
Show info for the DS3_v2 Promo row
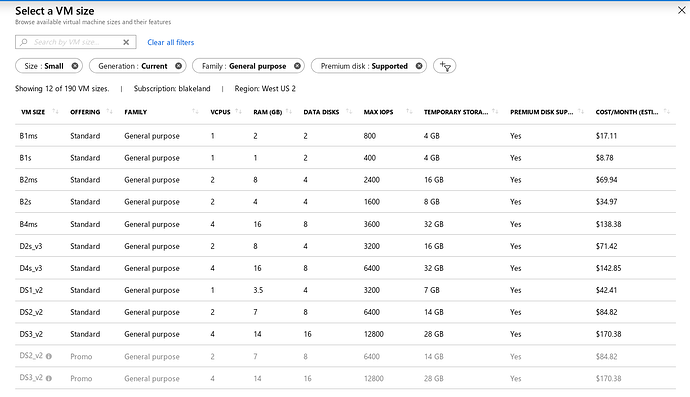pos(49,378)
